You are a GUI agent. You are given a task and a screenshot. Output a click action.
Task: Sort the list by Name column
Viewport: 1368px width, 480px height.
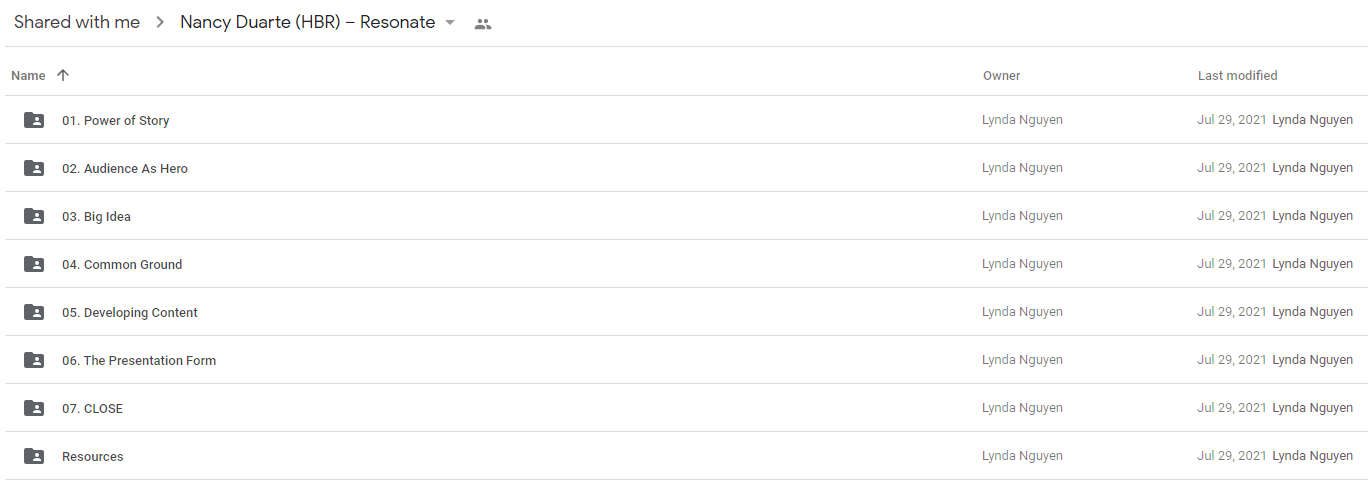[x=28, y=75]
